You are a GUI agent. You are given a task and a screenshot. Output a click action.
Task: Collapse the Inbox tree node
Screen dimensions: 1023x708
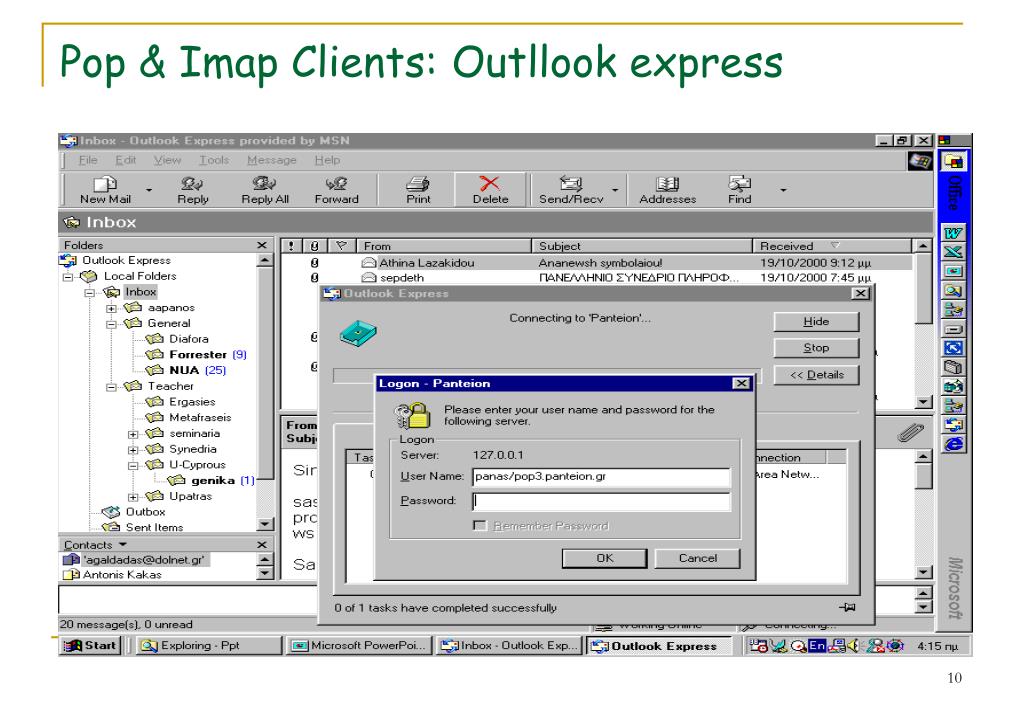(89, 292)
